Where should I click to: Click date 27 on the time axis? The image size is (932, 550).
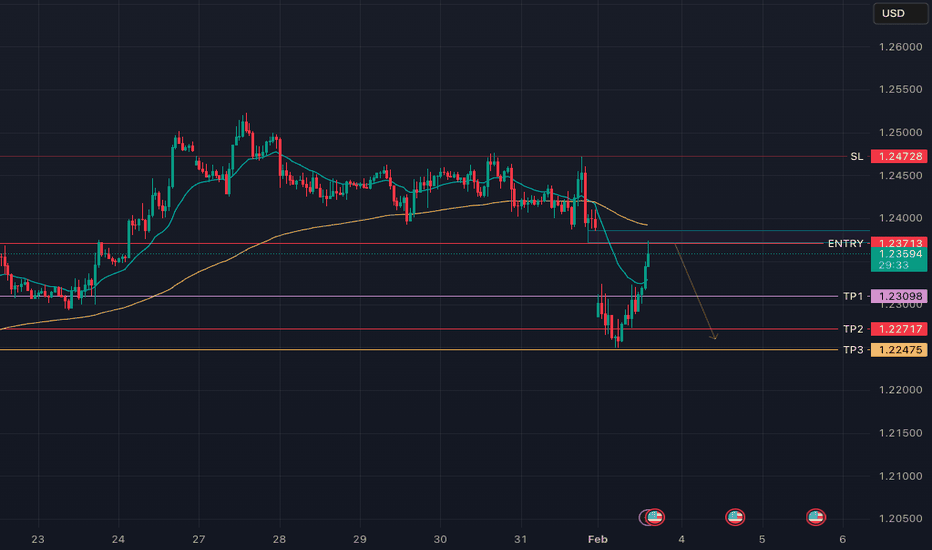point(199,539)
